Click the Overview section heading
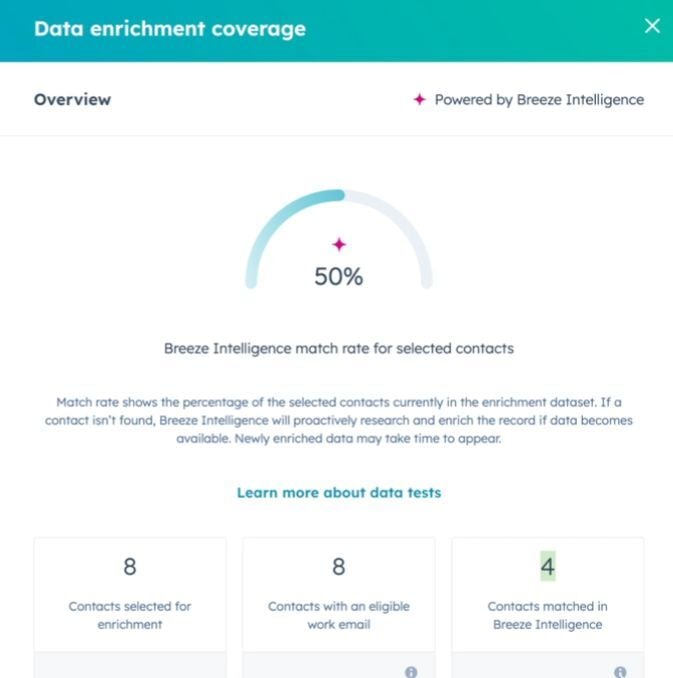The height and width of the screenshot is (678, 673). click(x=73, y=100)
